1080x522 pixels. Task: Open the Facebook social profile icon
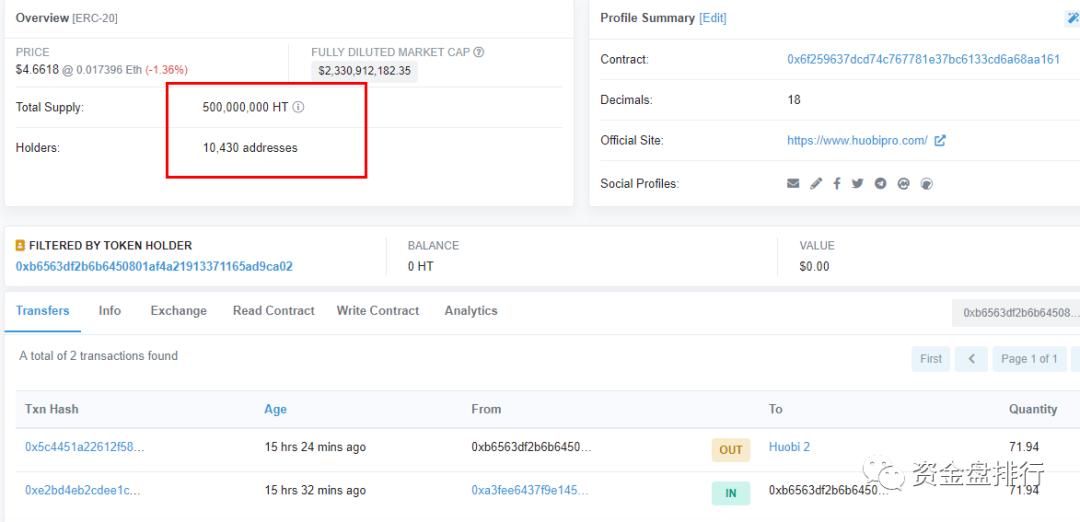(836, 184)
